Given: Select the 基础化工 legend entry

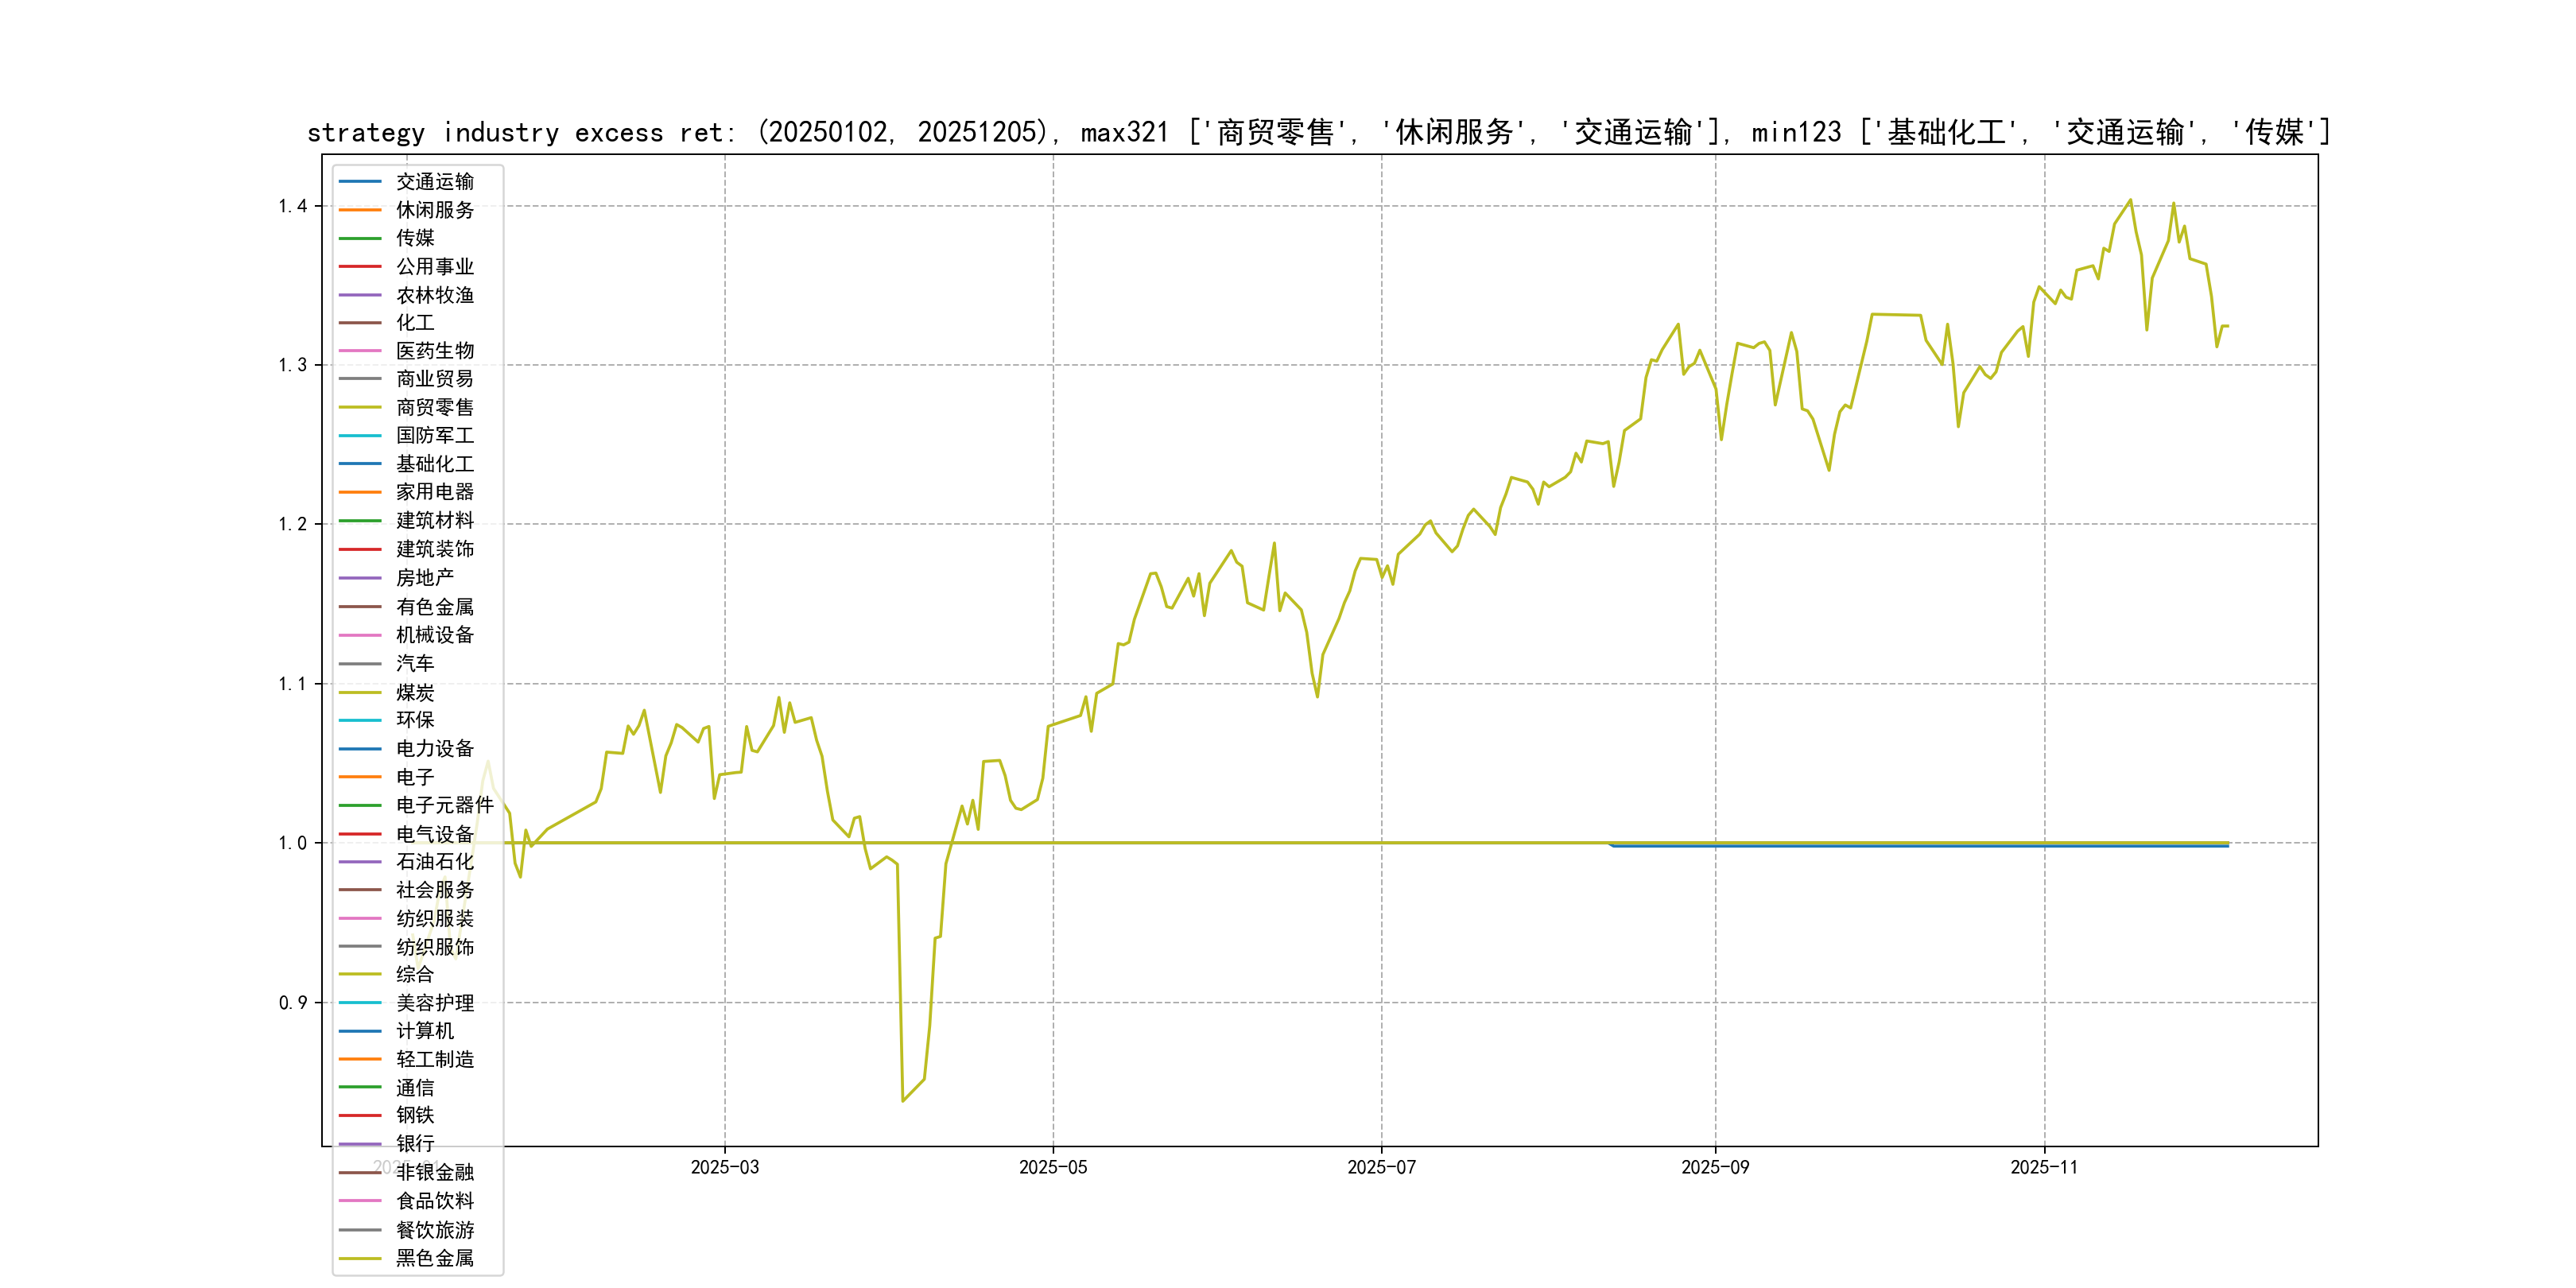Looking at the screenshot, I should point(434,464).
